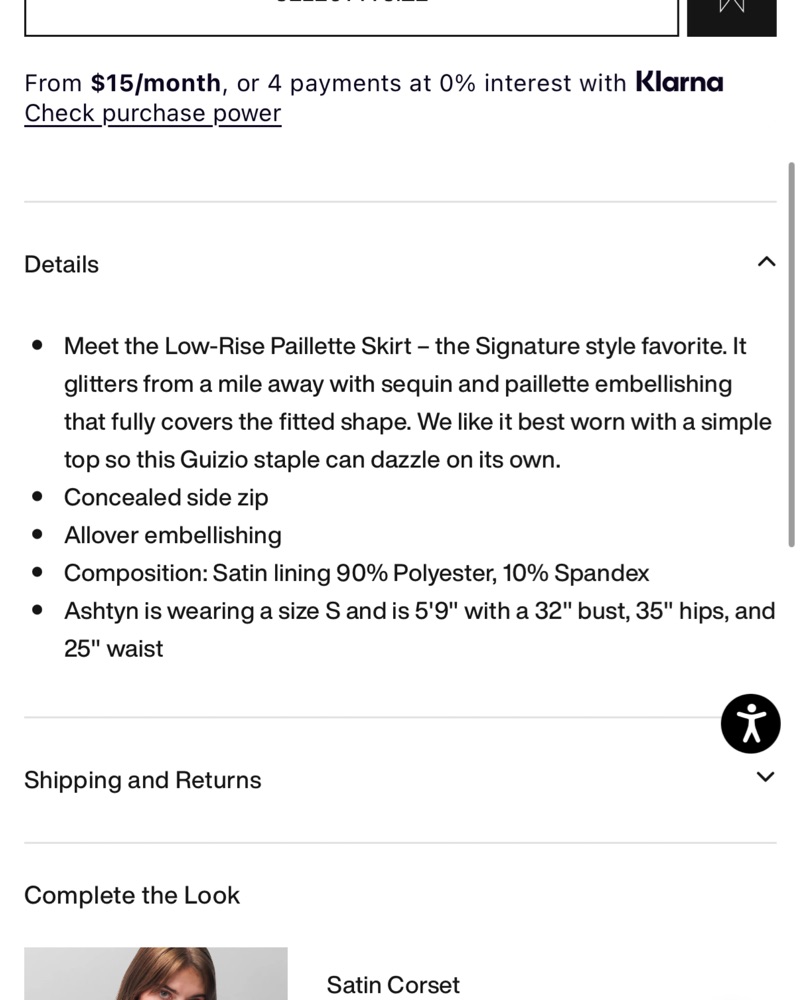Expand Shipping and Returns chevron
This screenshot has height=1000, width=801.
click(766, 778)
